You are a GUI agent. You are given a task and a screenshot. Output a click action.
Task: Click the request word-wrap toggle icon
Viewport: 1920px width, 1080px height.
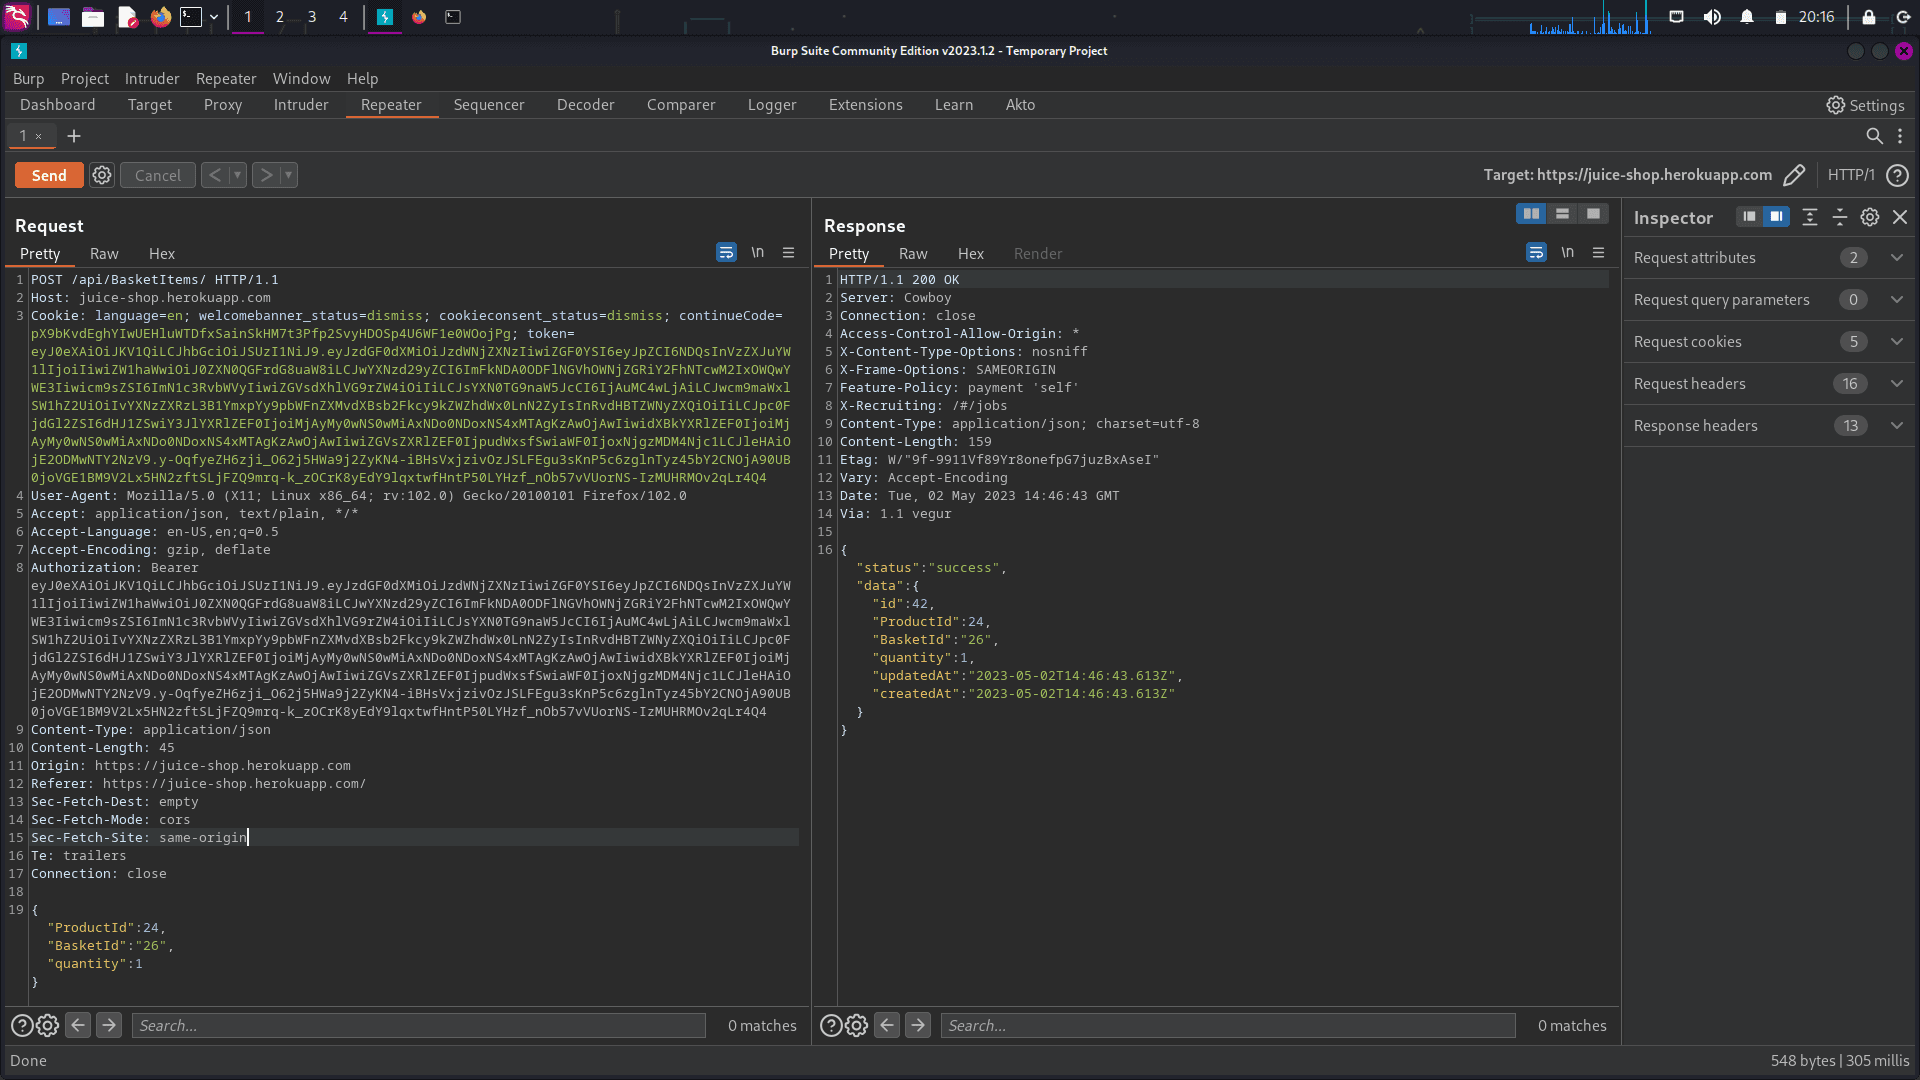click(x=726, y=253)
